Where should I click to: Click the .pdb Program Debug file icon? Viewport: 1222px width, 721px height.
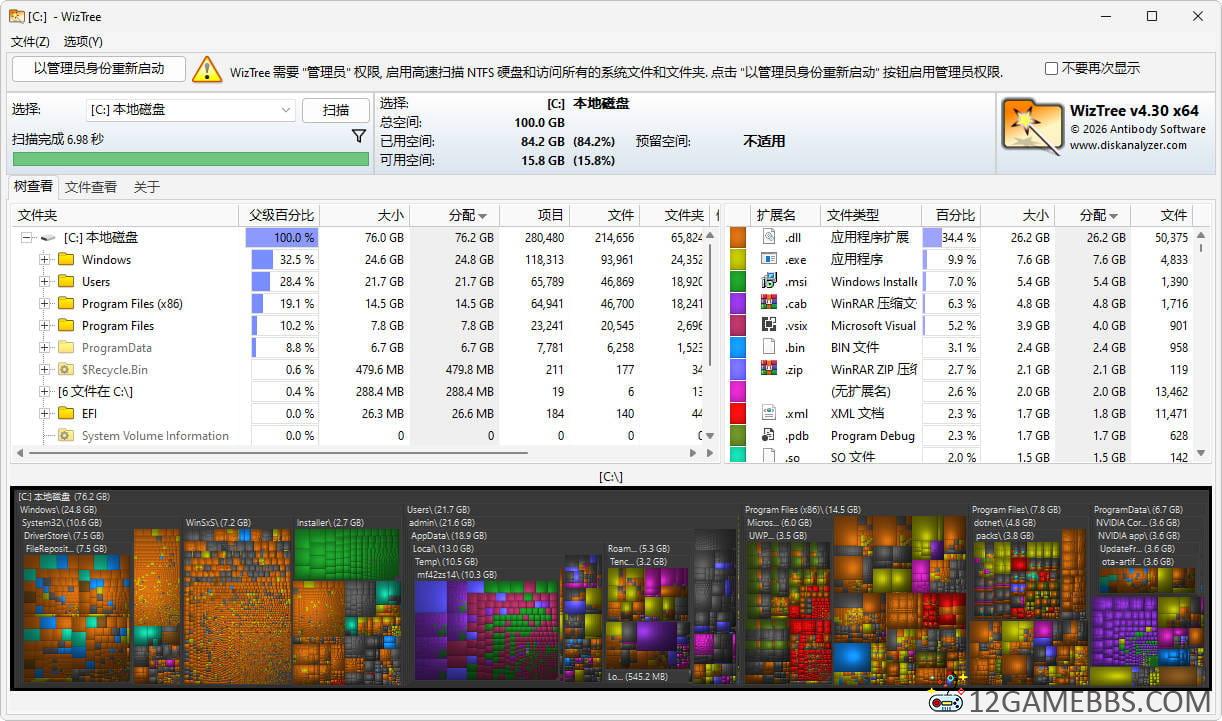click(769, 435)
